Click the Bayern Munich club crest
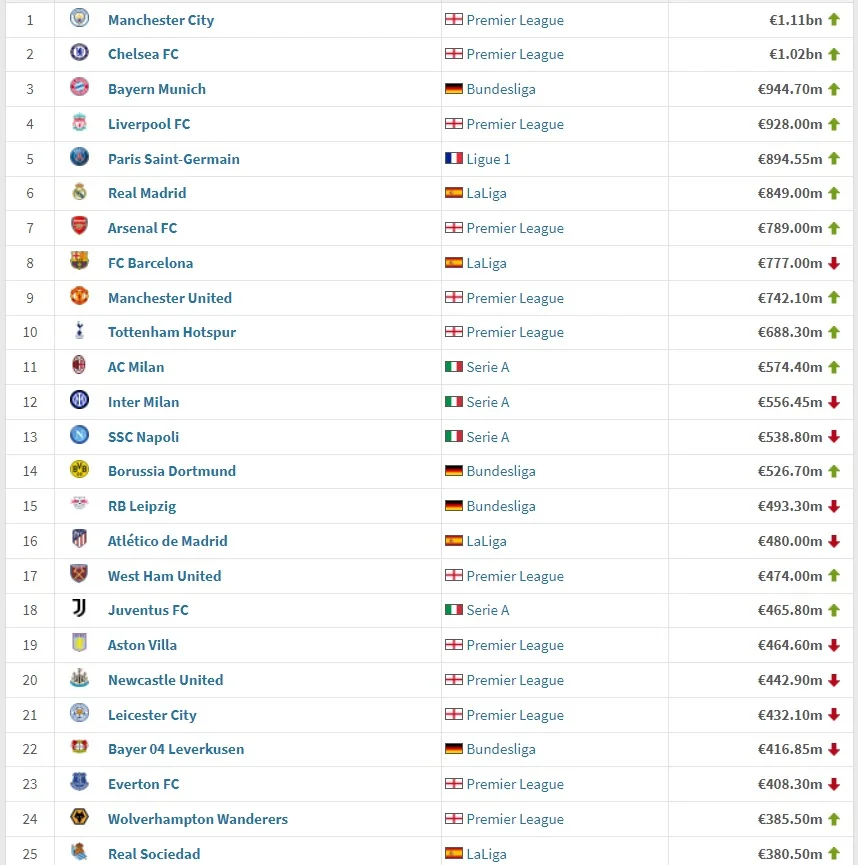858x865 pixels. click(79, 89)
